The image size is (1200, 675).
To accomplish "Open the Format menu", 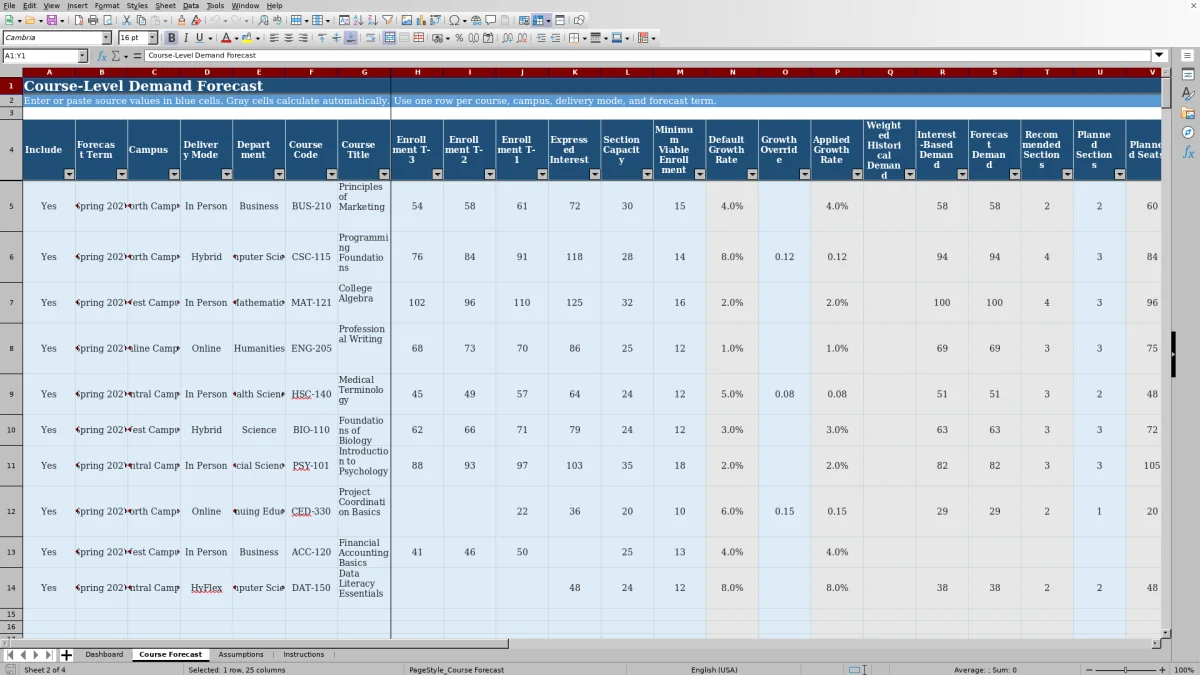I will [107, 5].
